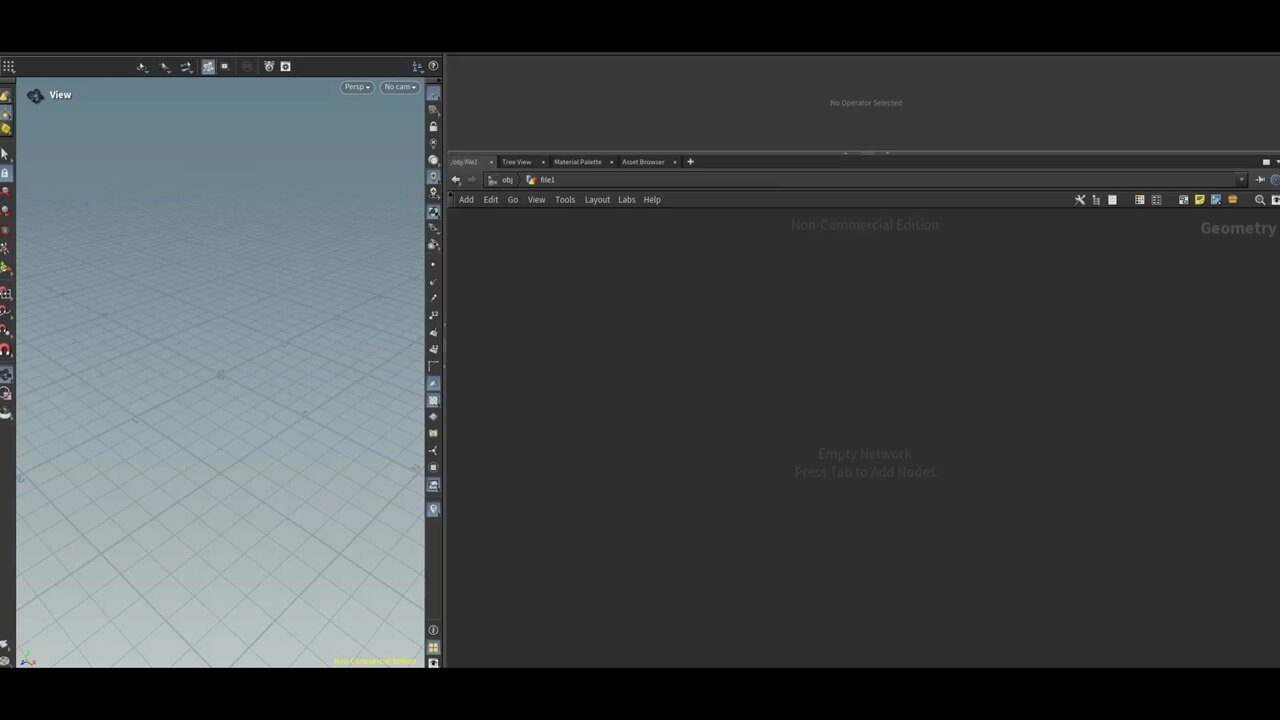Image resolution: width=1280 pixels, height=720 pixels.
Task: Open the Layout menu
Action: 597,200
